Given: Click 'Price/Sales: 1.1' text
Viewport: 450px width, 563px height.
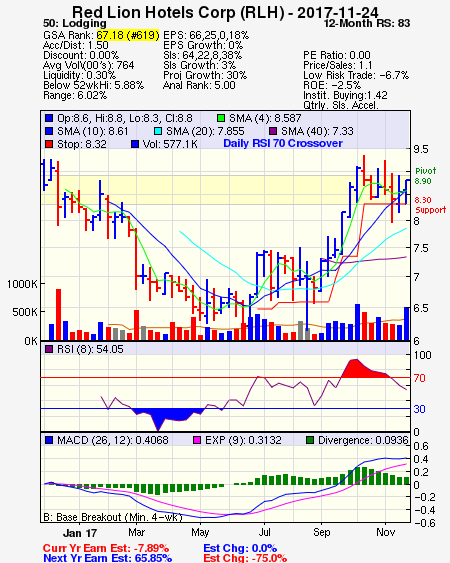Looking at the screenshot, I should click(x=338, y=65).
